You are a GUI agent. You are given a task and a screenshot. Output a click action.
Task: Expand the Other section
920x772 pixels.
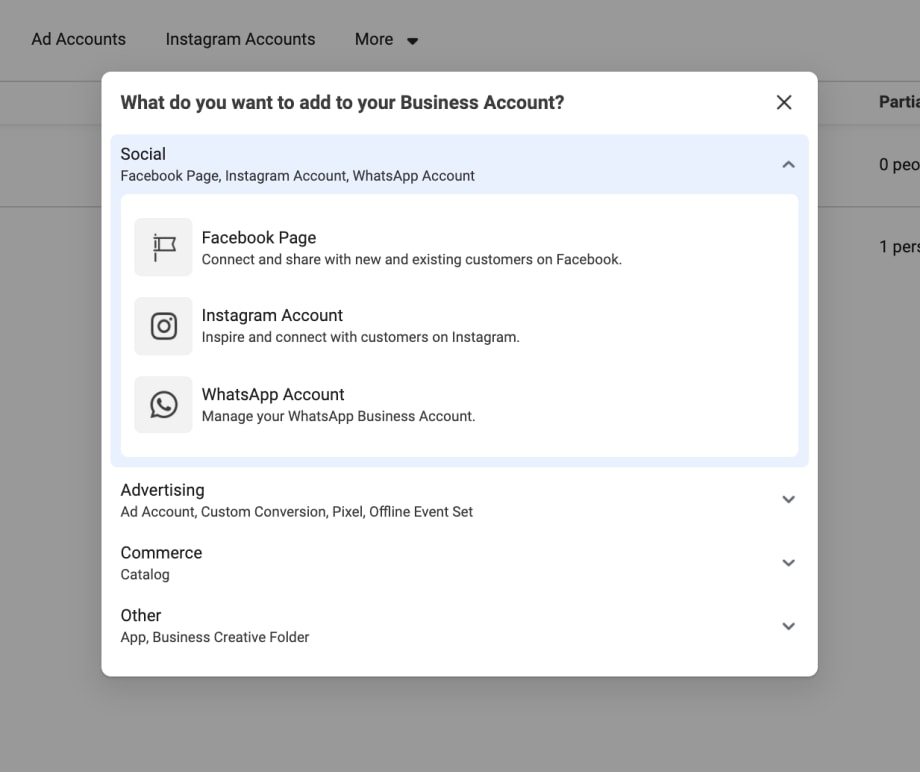pos(789,625)
